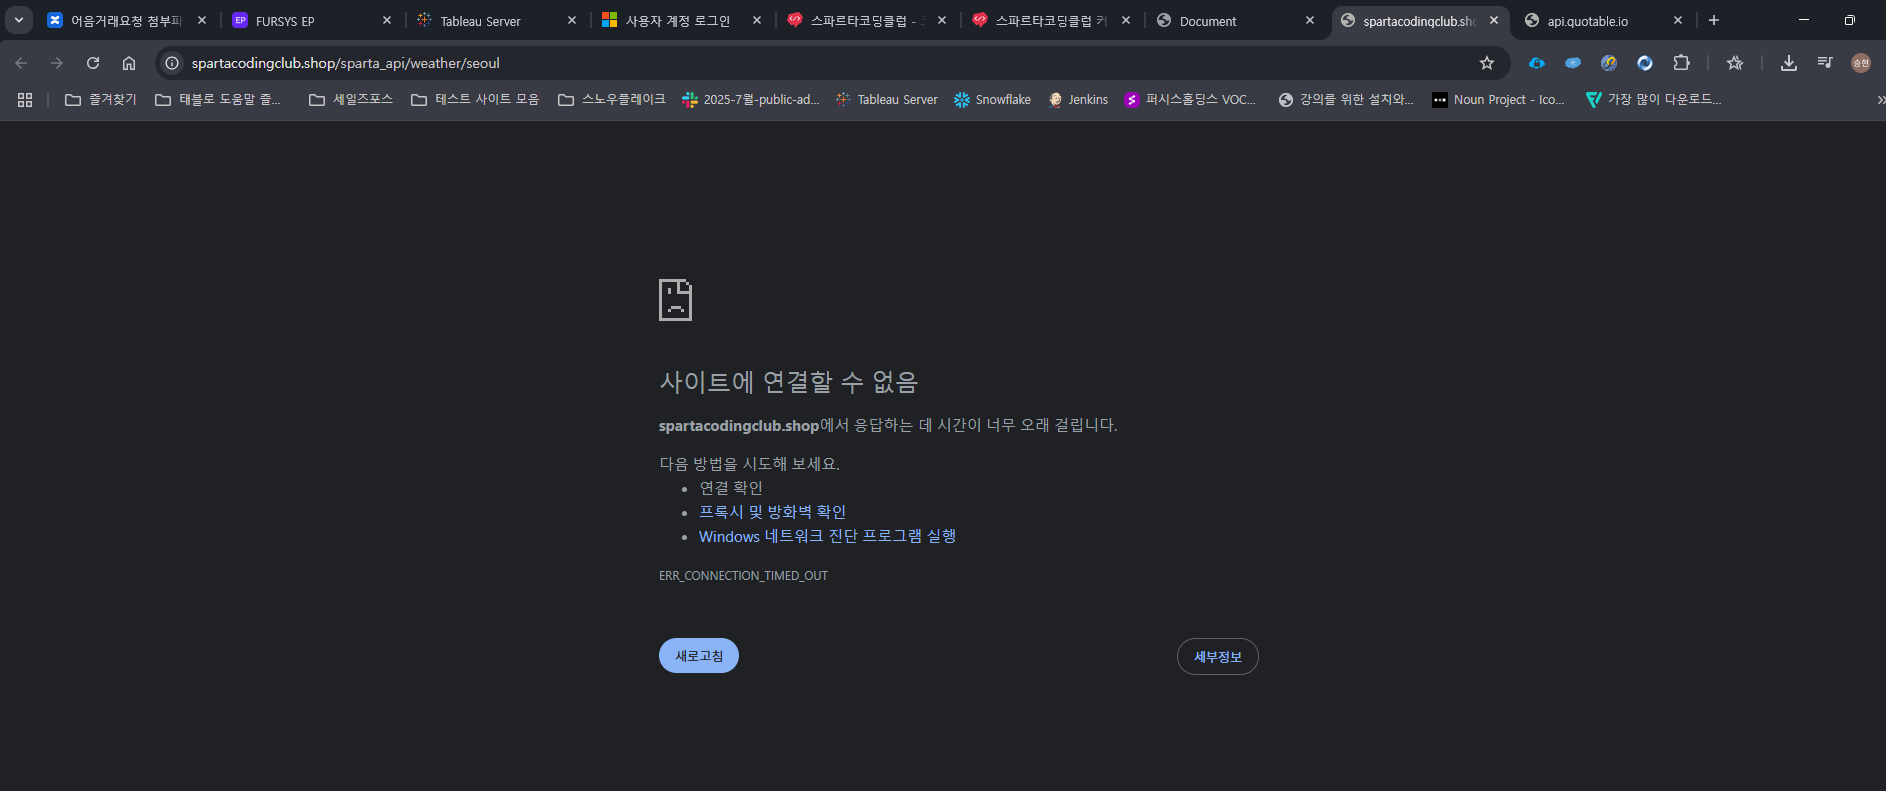Open the 퍼시스홀딩스 VOC bookmark
The width and height of the screenshot is (1886, 791).
coord(1190,100)
